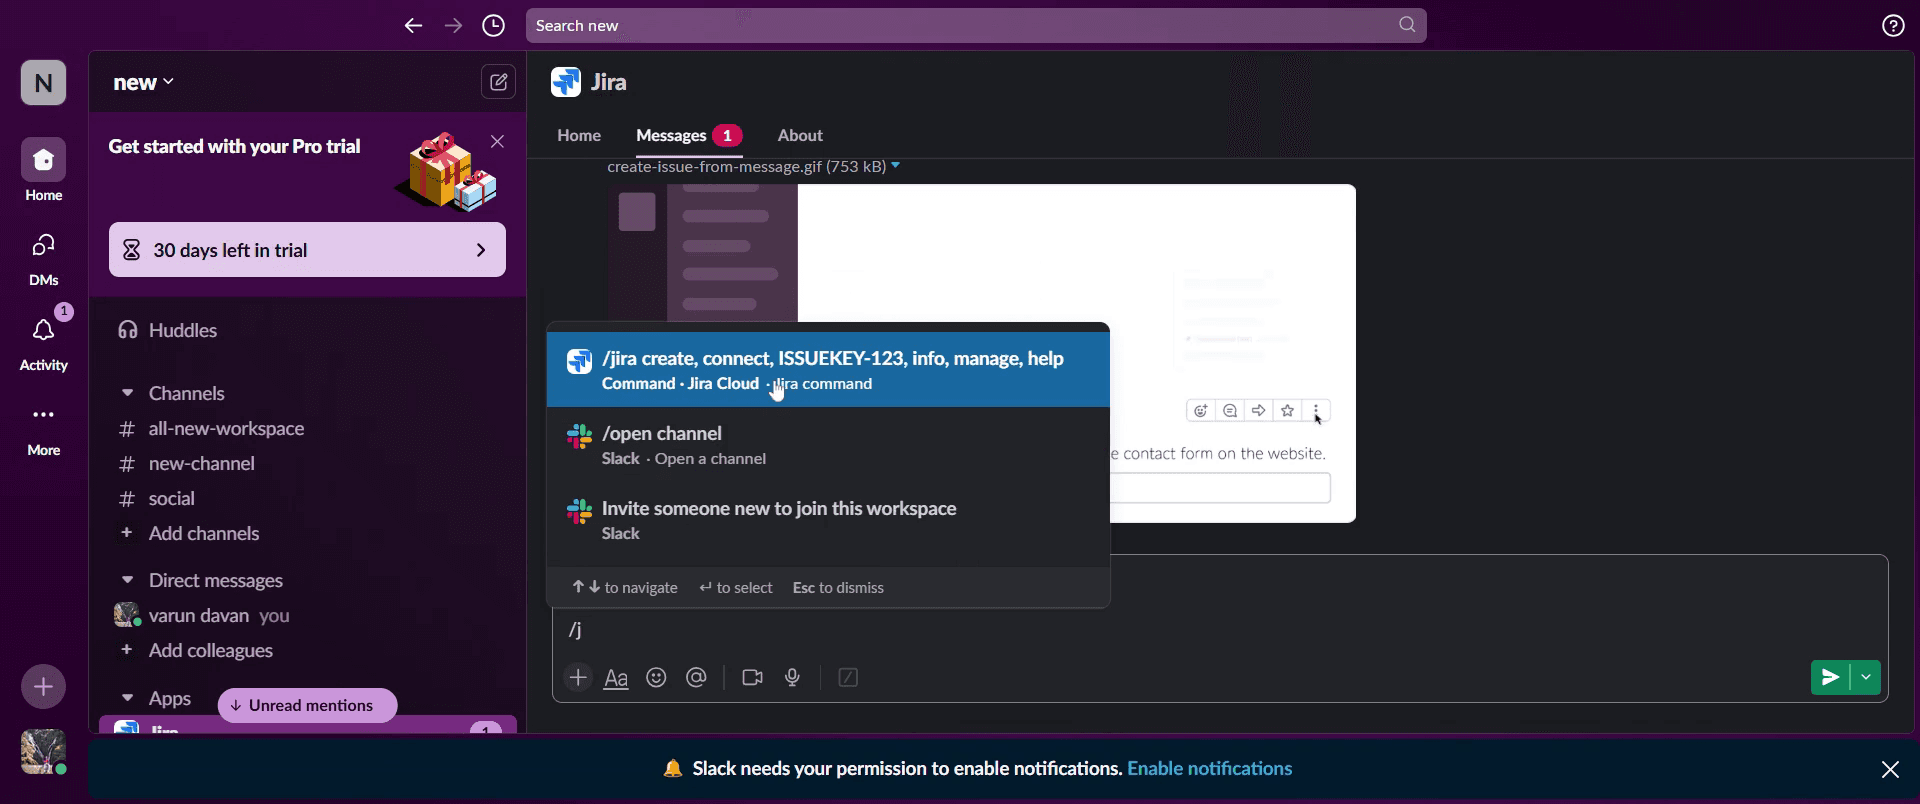This screenshot has width=1920, height=804.
Task: Click the round plus create button
Action: [x=44, y=687]
